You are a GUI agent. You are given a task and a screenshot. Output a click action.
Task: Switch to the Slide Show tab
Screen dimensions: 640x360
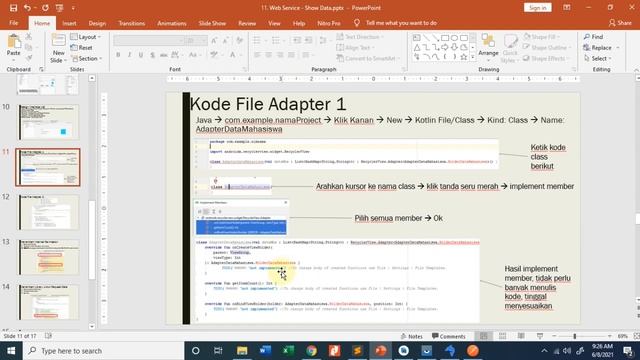(212, 23)
